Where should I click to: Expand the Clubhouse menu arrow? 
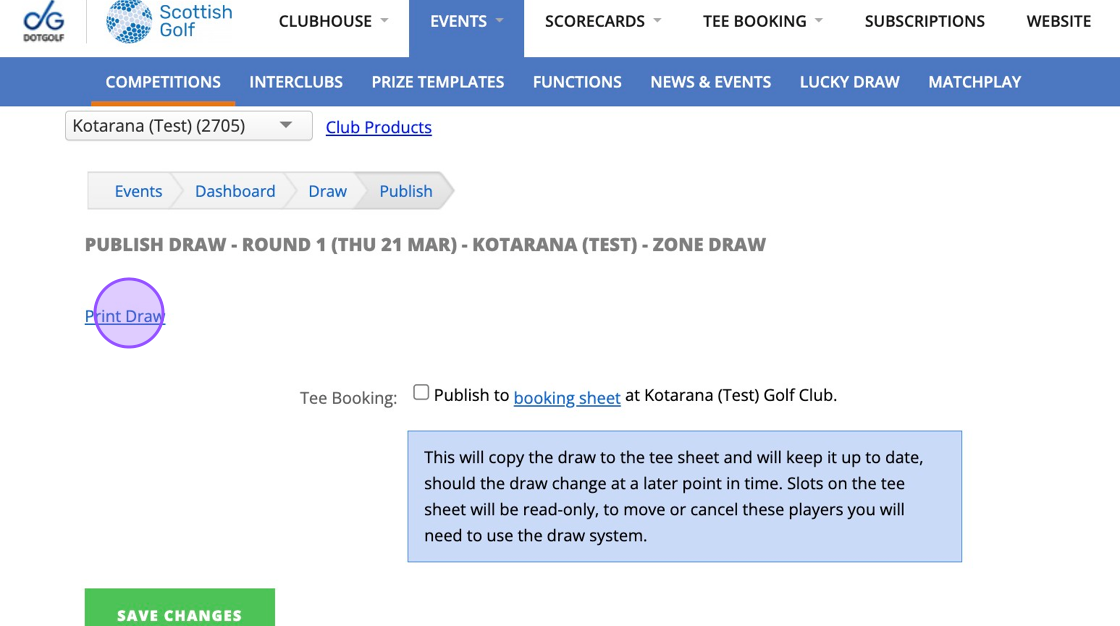[384, 21]
